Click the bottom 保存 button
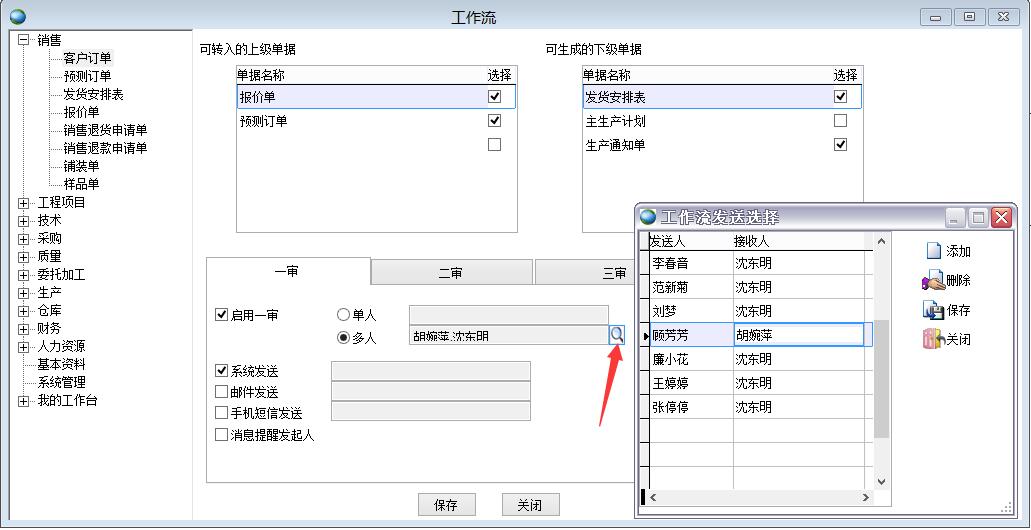Viewport: 1031px width, 530px height. [446, 505]
